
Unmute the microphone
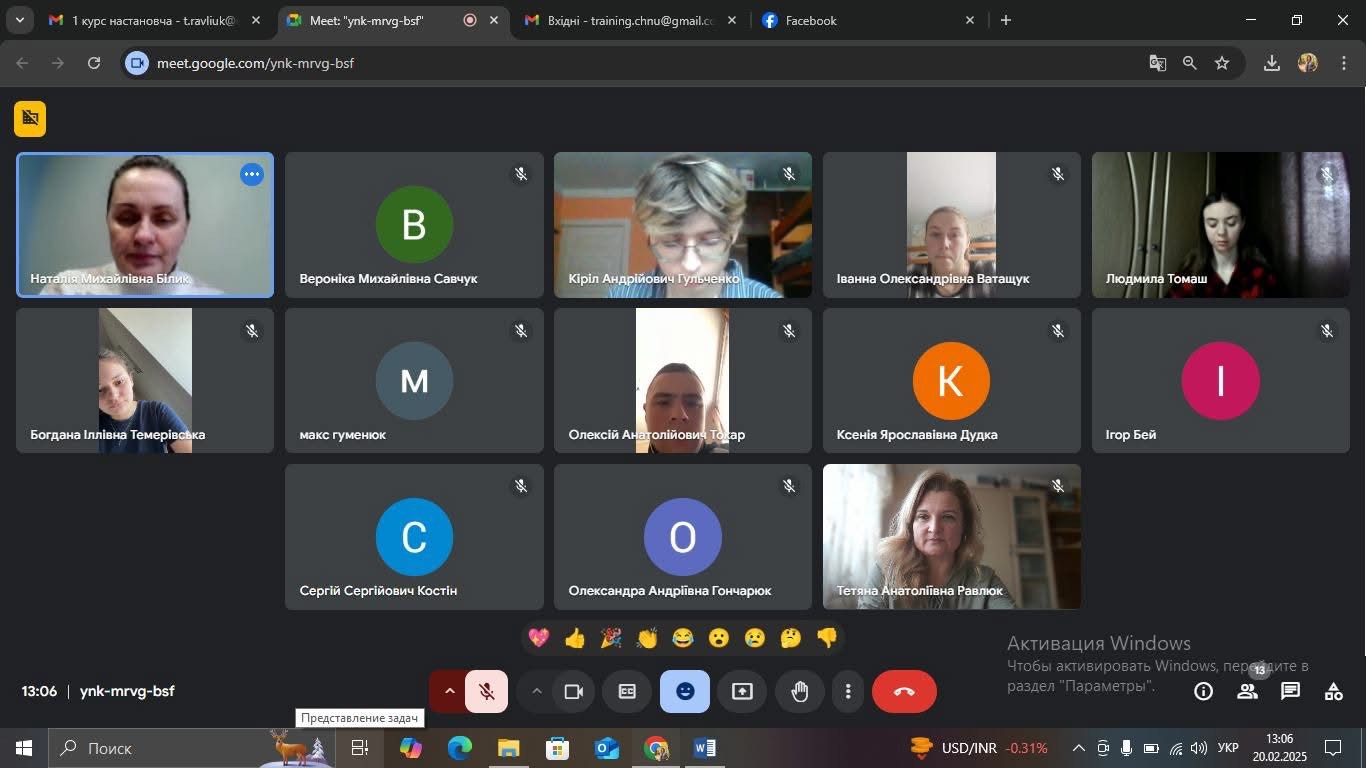pyautogui.click(x=486, y=691)
